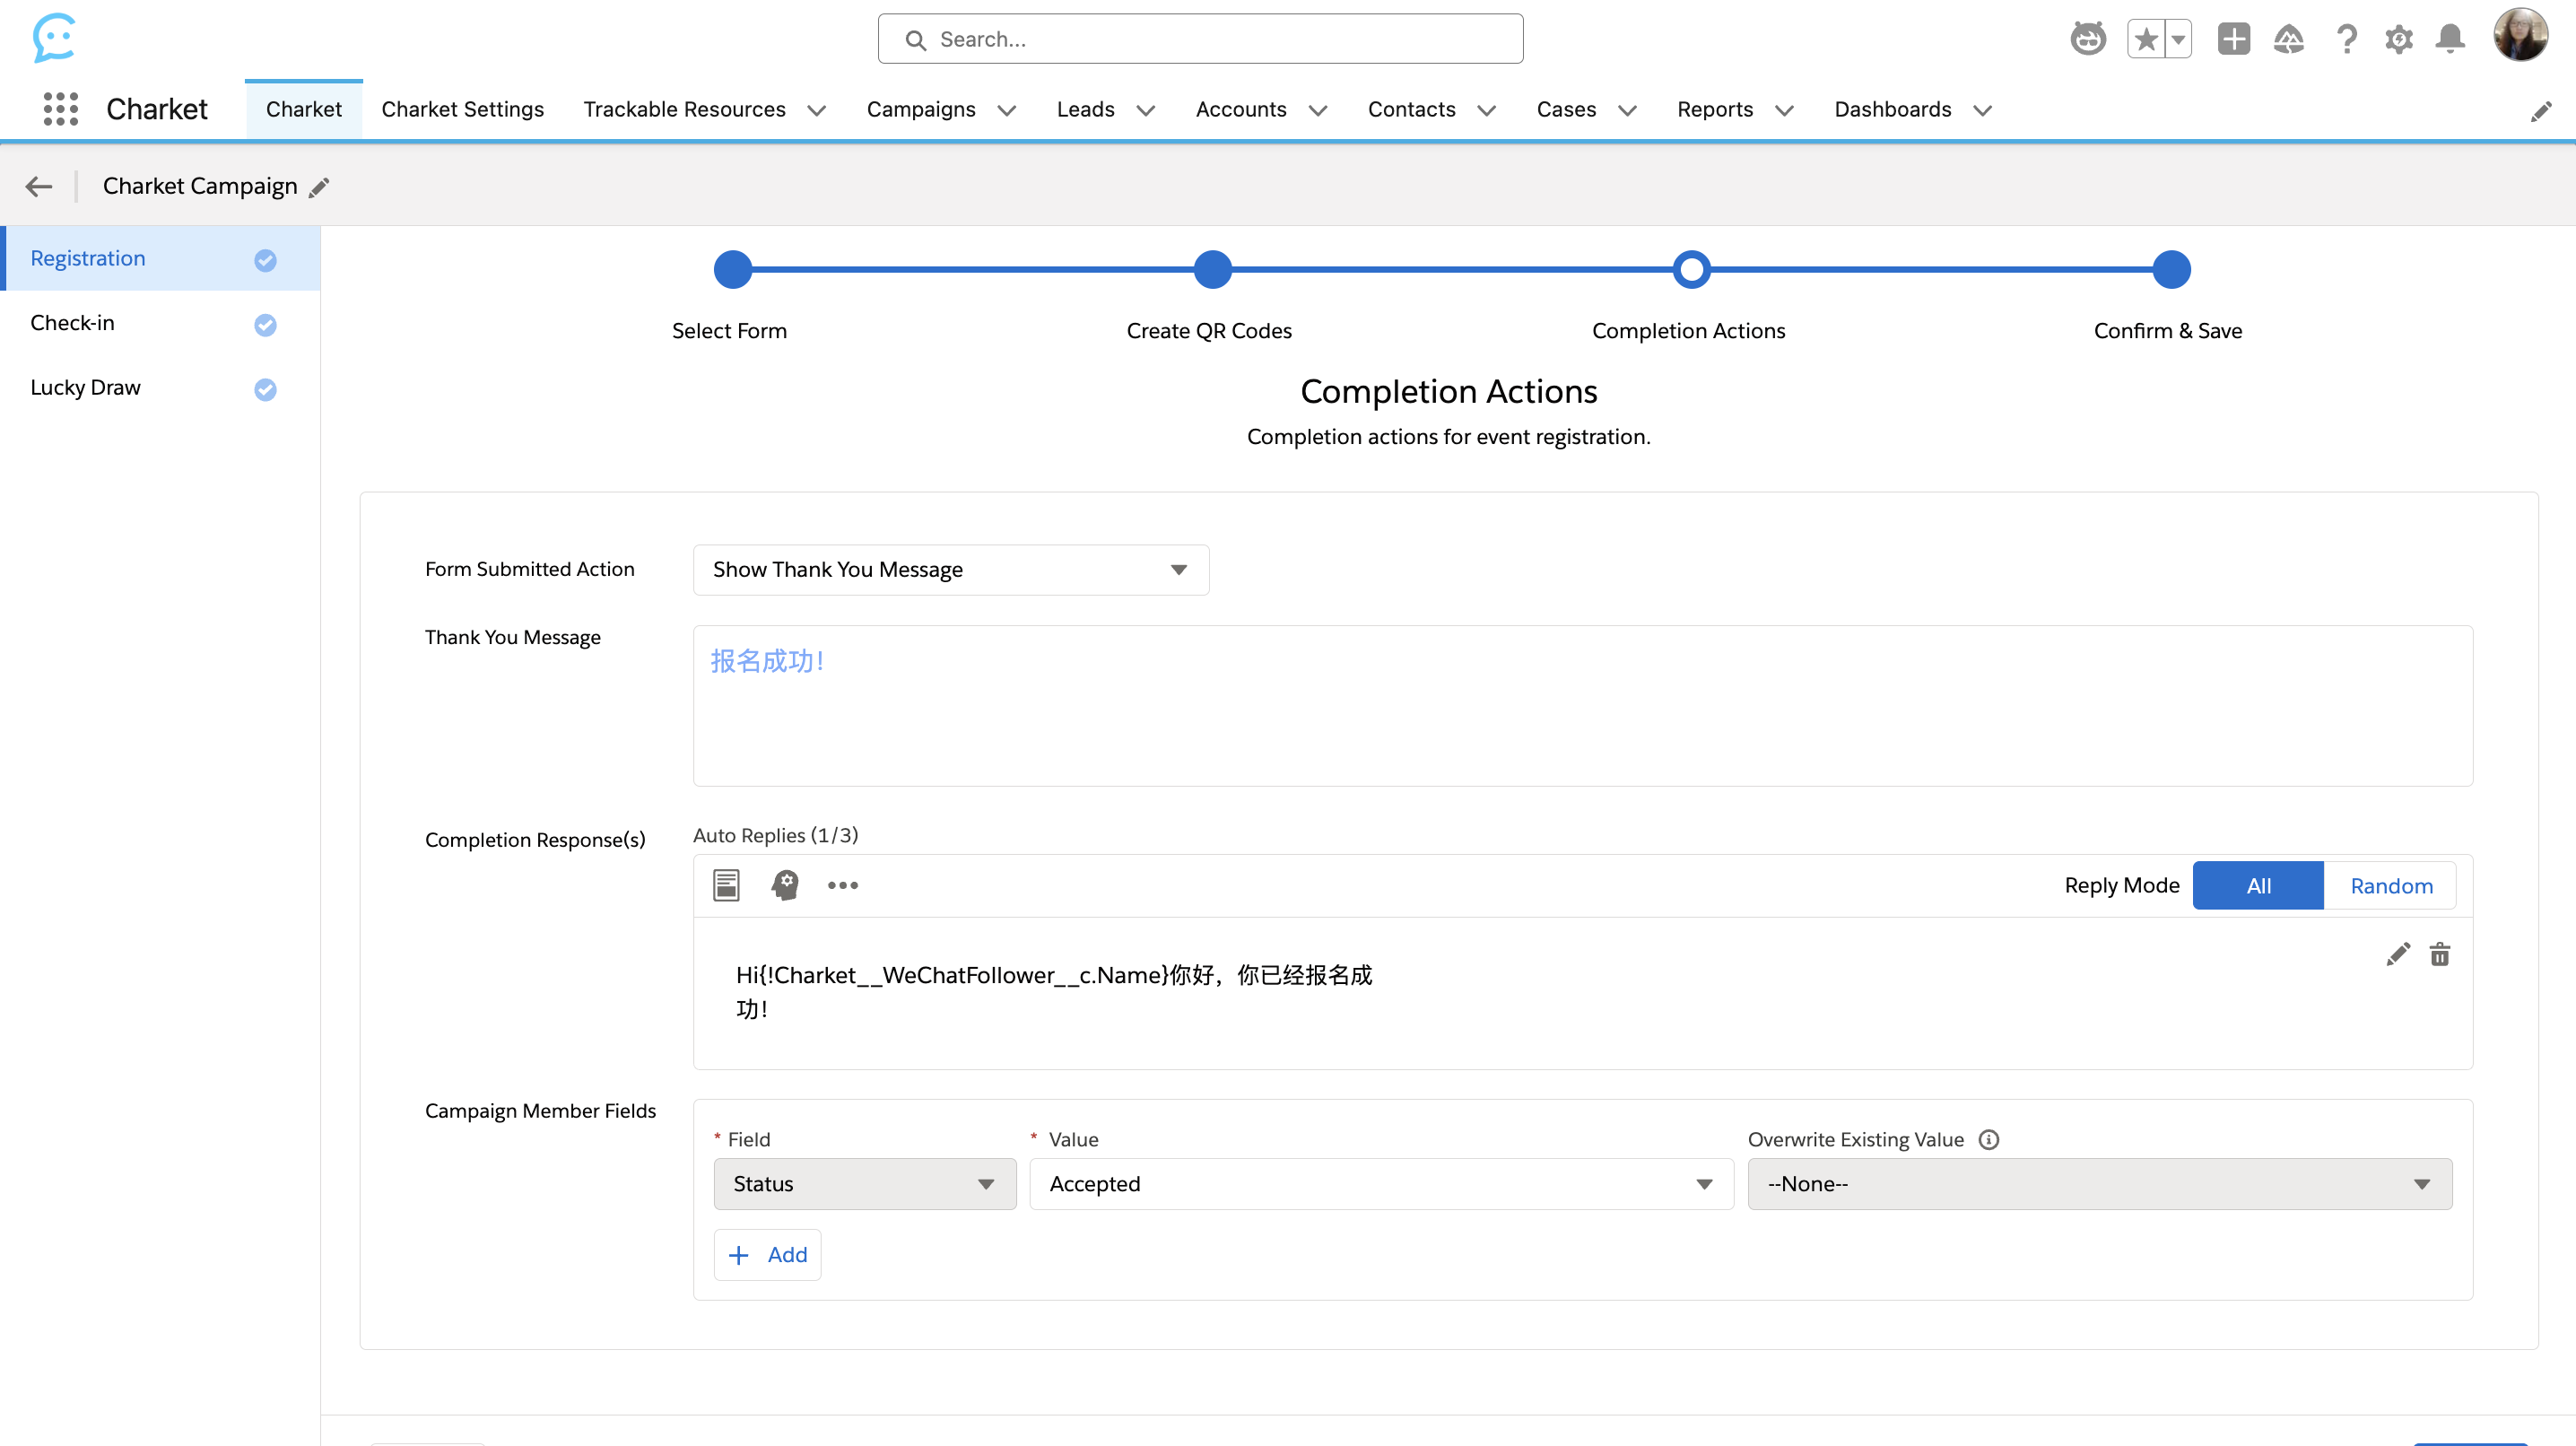The width and height of the screenshot is (2576, 1446).
Task: Open the App Launcher grid icon
Action: point(60,109)
